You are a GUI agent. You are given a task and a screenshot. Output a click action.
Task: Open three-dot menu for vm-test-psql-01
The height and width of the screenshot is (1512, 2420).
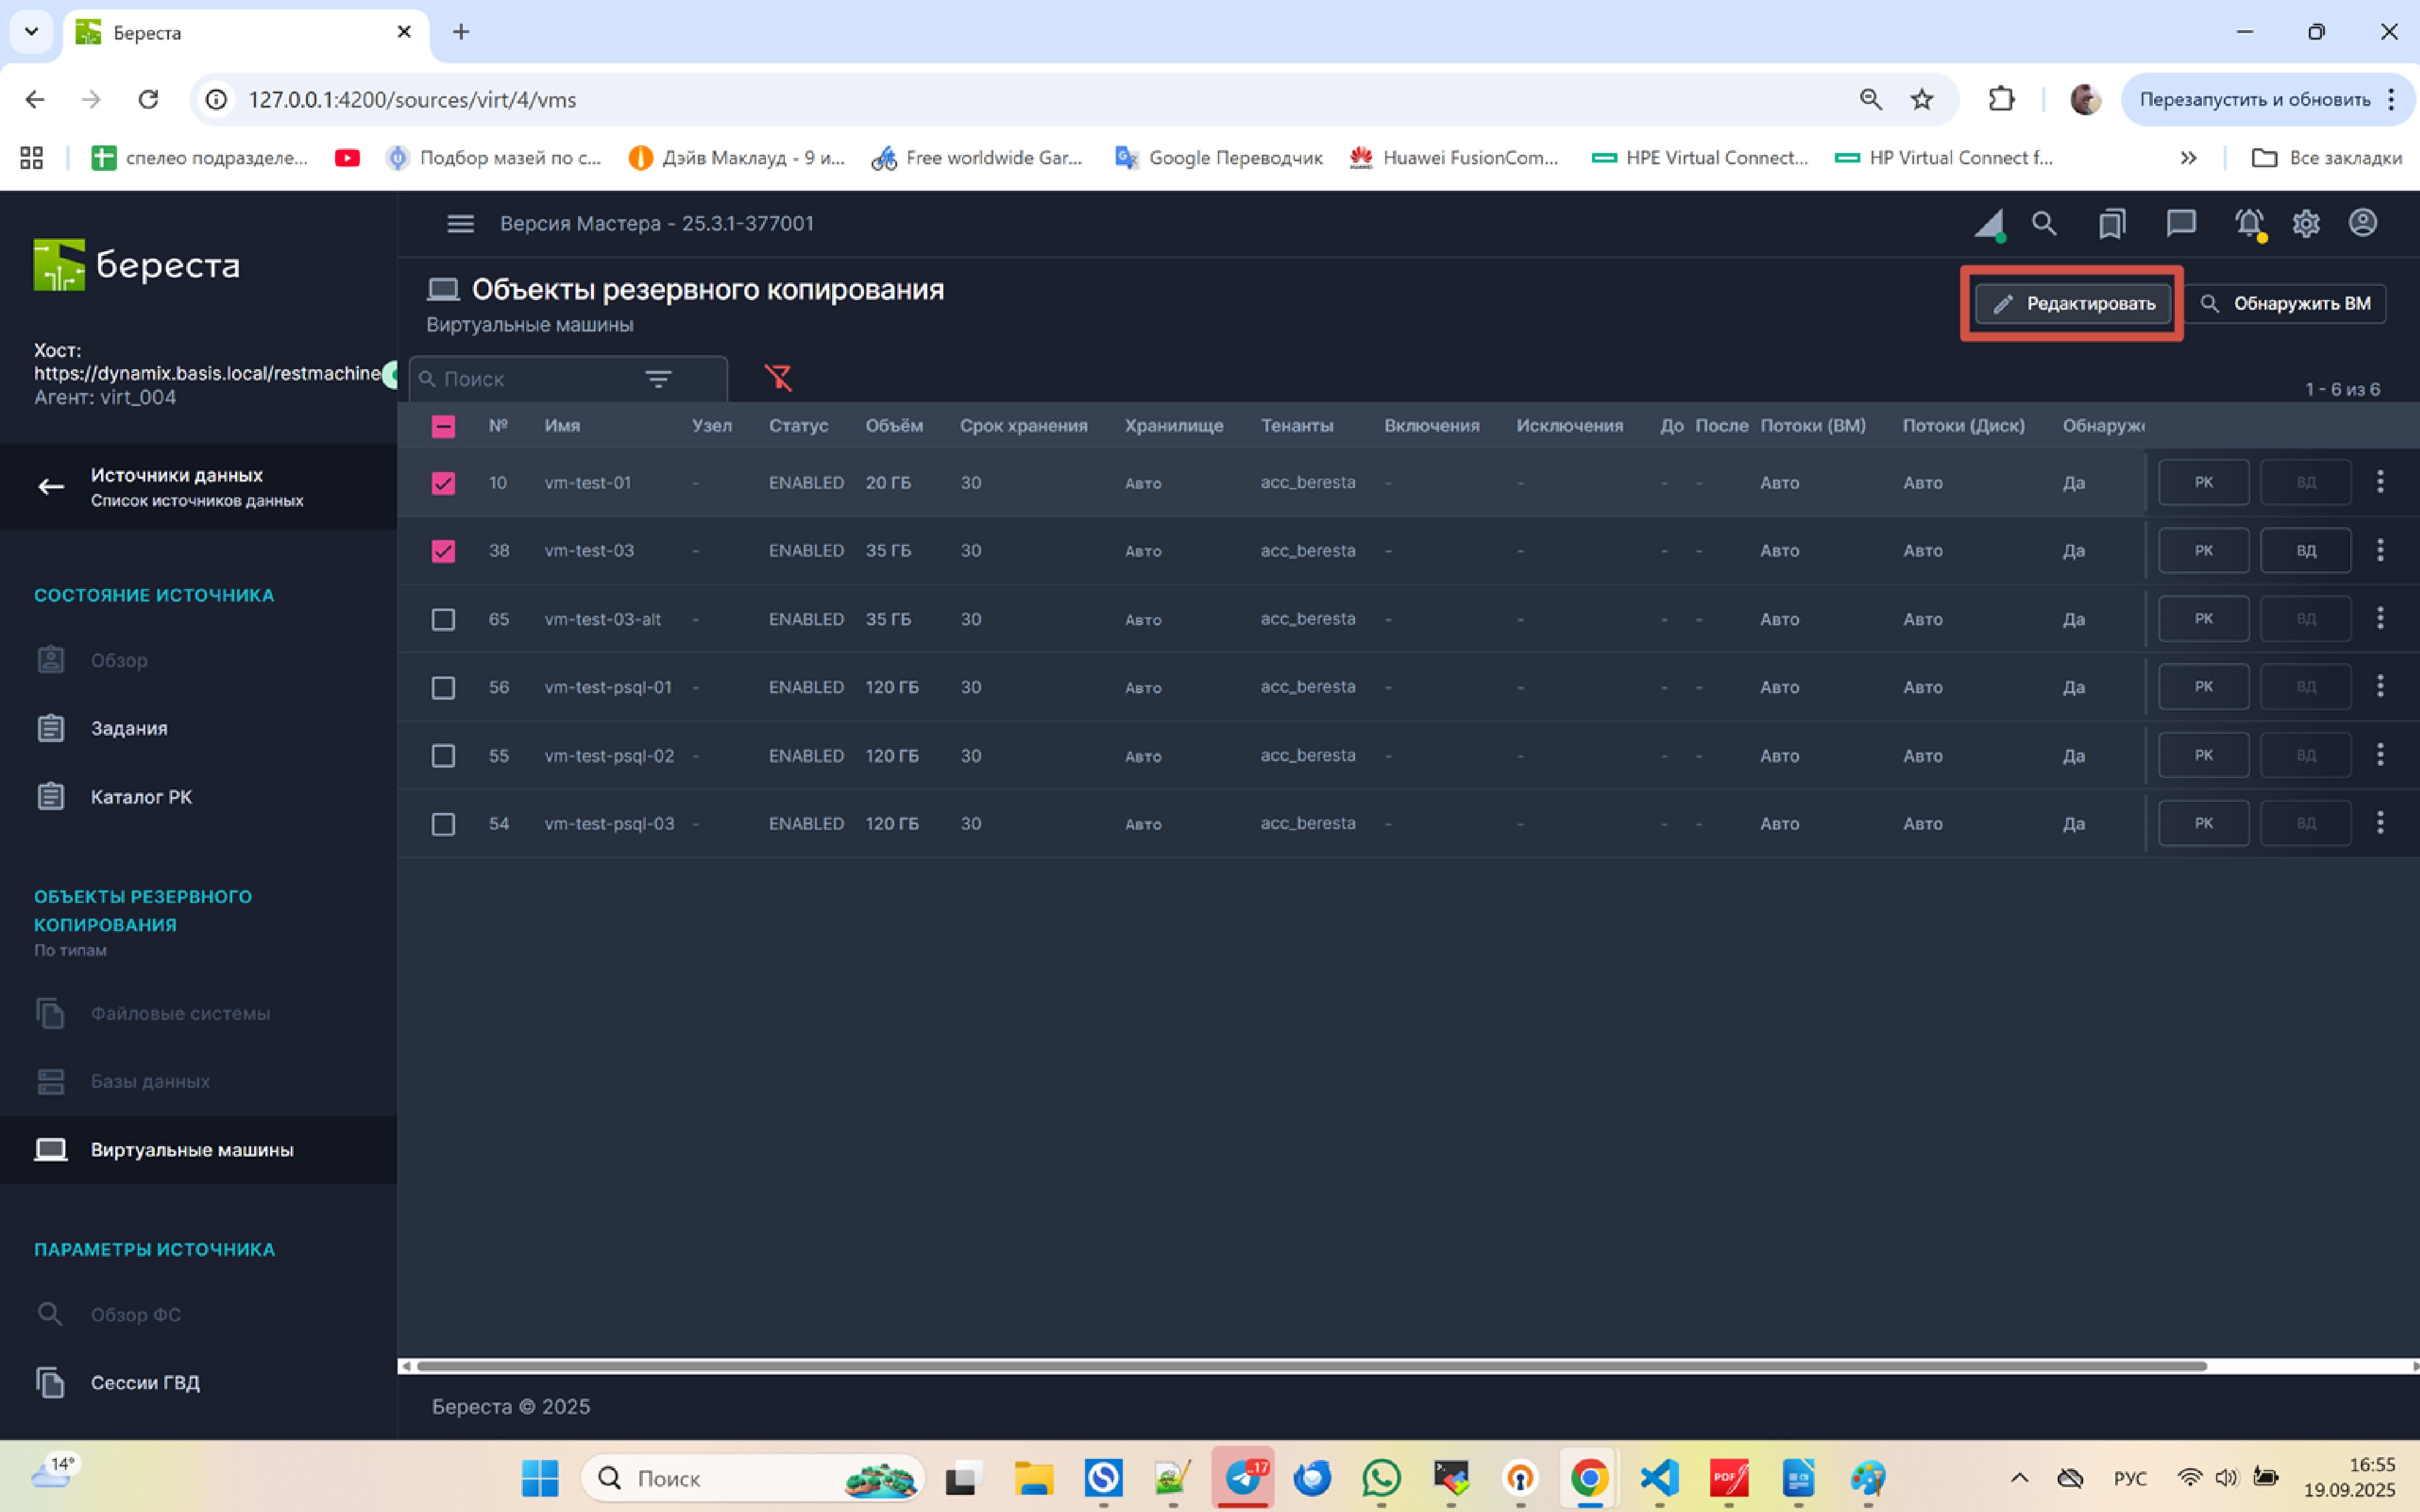coord(2380,687)
